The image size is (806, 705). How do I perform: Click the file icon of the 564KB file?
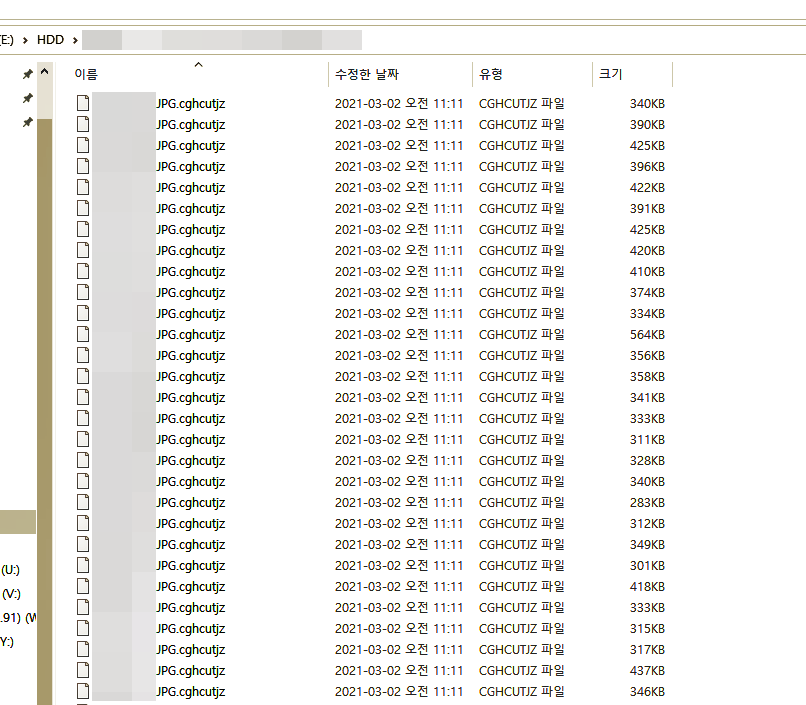click(x=83, y=335)
